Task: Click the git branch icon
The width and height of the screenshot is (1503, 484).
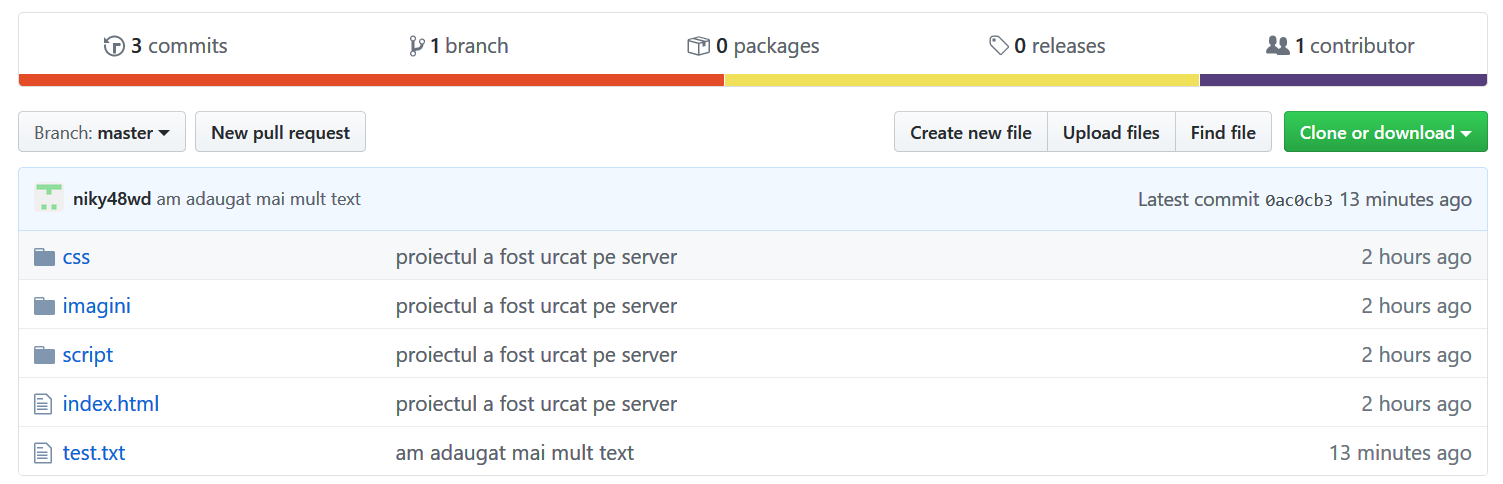Action: [x=417, y=46]
